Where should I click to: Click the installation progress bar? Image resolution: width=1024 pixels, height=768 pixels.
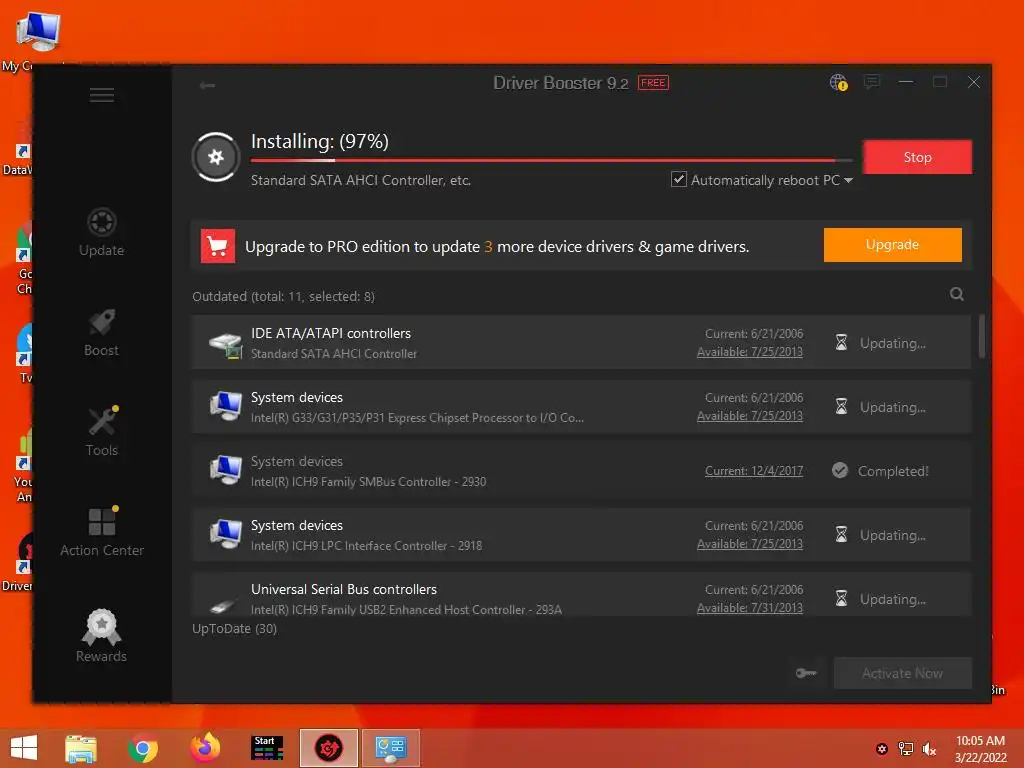click(551, 160)
